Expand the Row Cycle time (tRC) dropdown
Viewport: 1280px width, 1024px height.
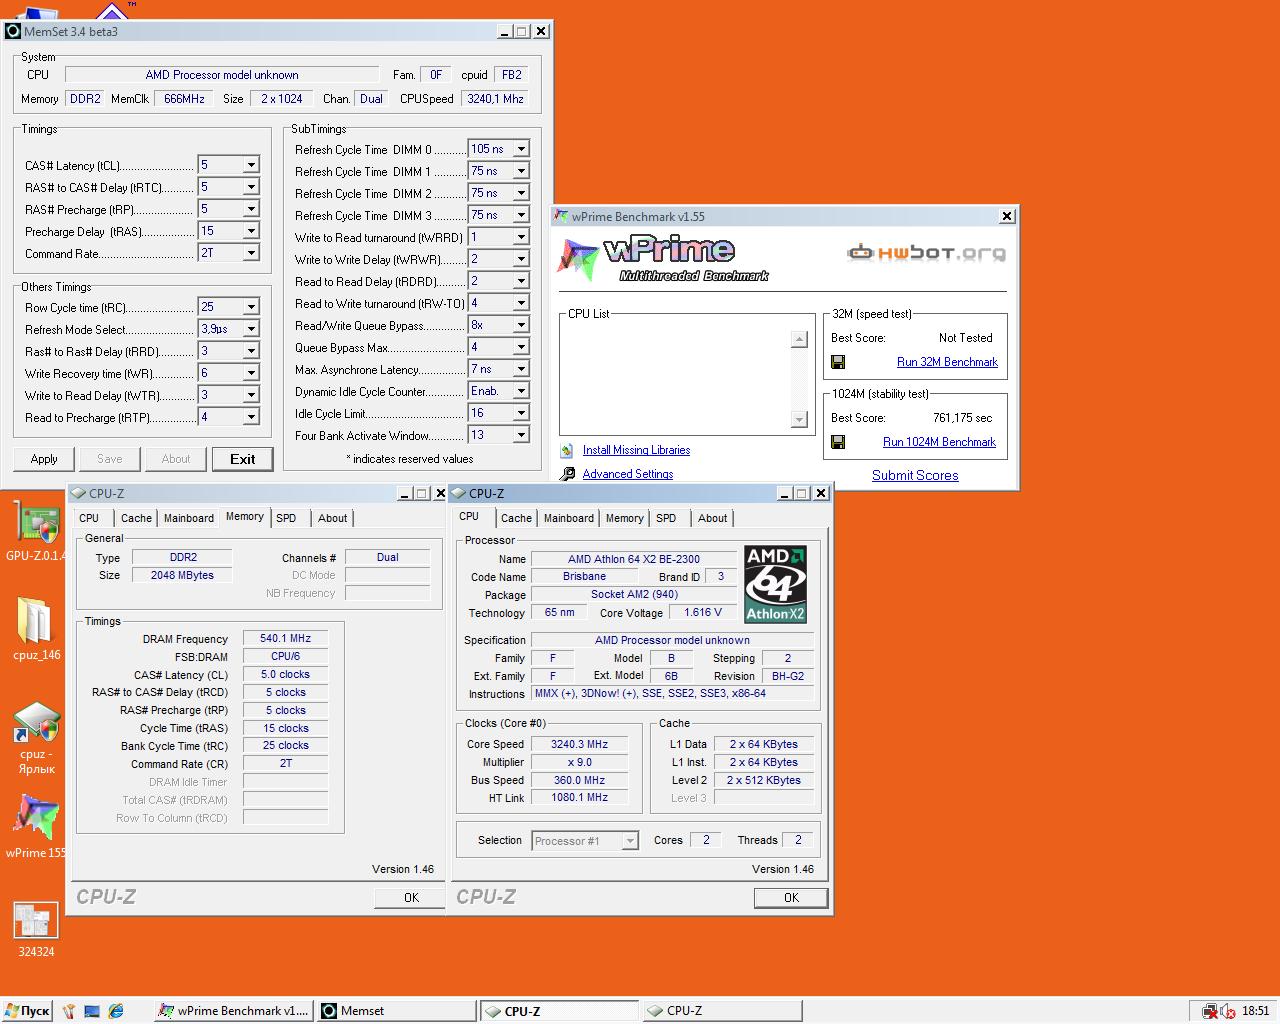click(251, 307)
